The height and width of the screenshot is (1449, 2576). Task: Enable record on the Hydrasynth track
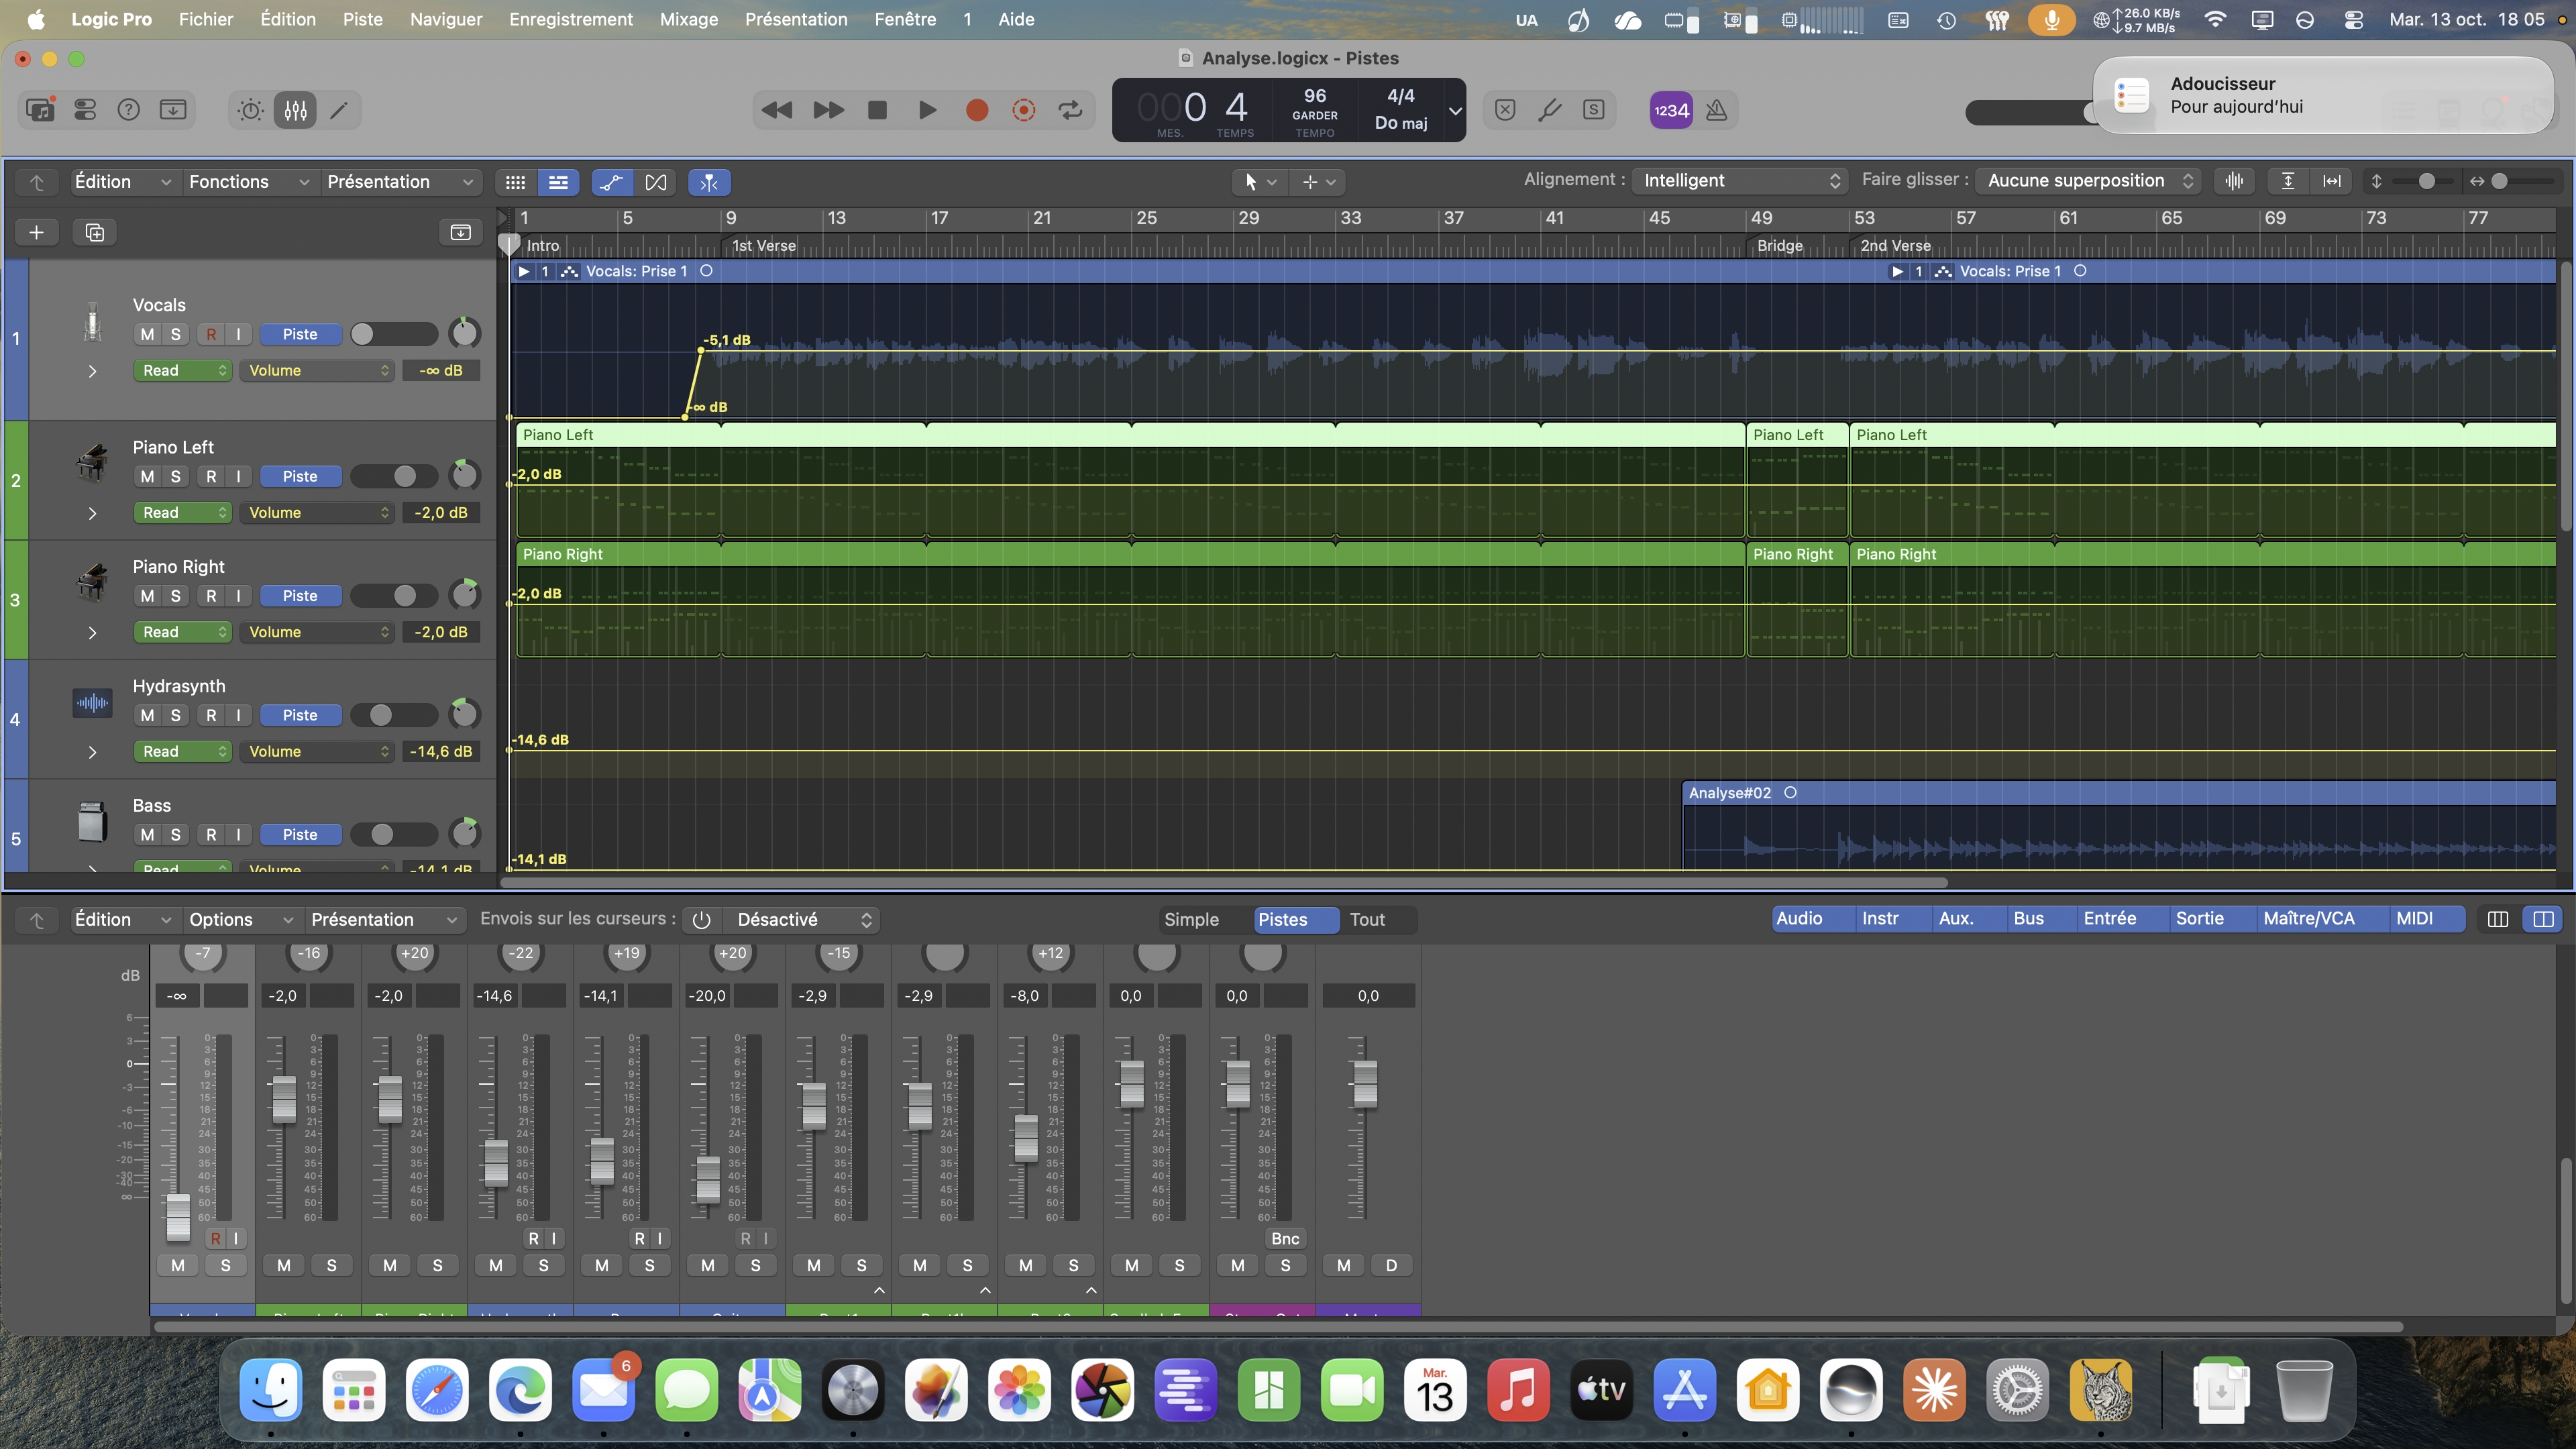[211, 715]
